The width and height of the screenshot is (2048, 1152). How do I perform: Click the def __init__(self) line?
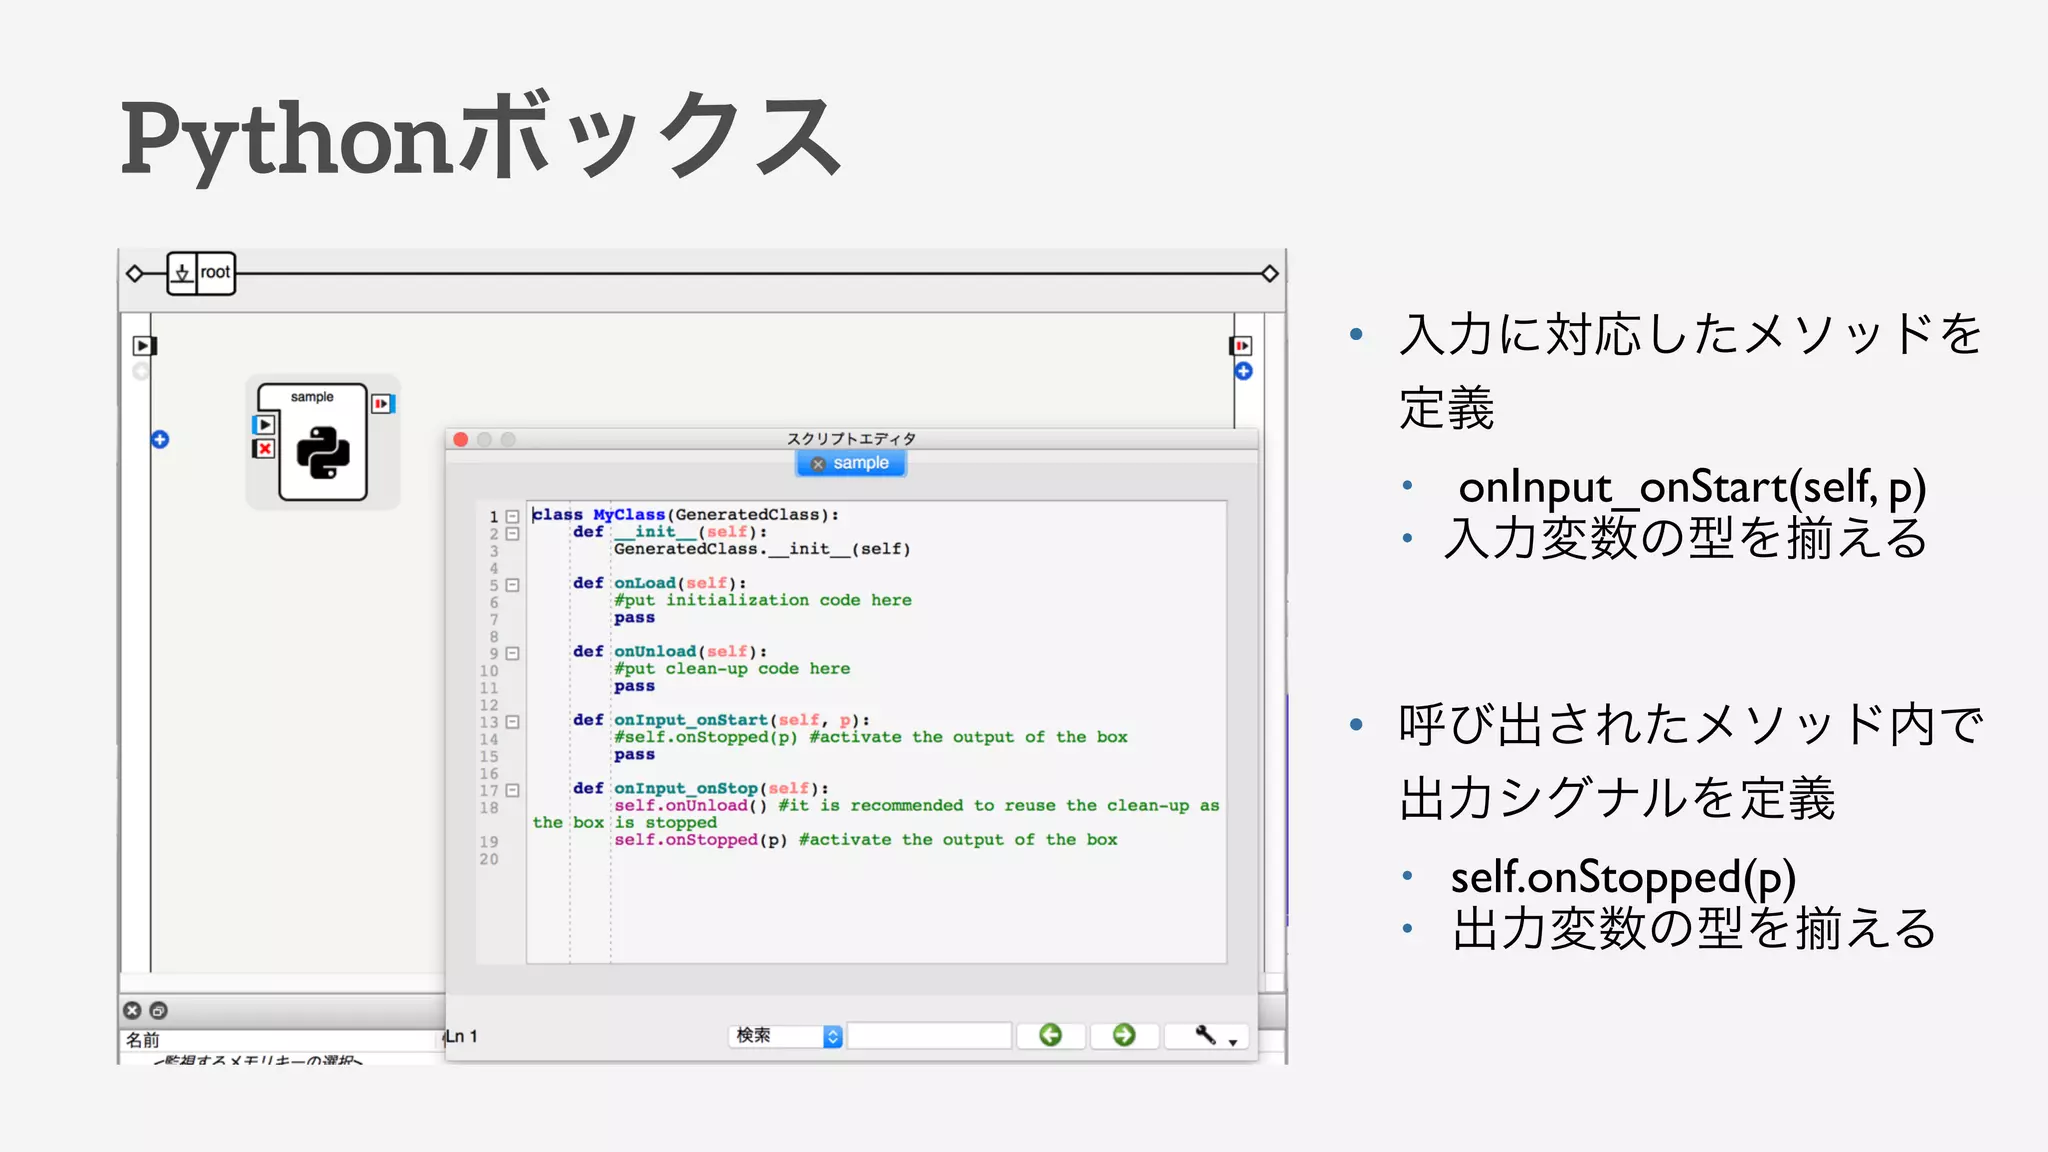coord(670,532)
